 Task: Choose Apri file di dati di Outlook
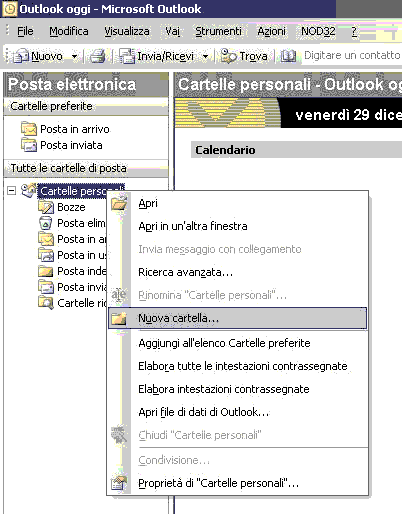pos(238,412)
